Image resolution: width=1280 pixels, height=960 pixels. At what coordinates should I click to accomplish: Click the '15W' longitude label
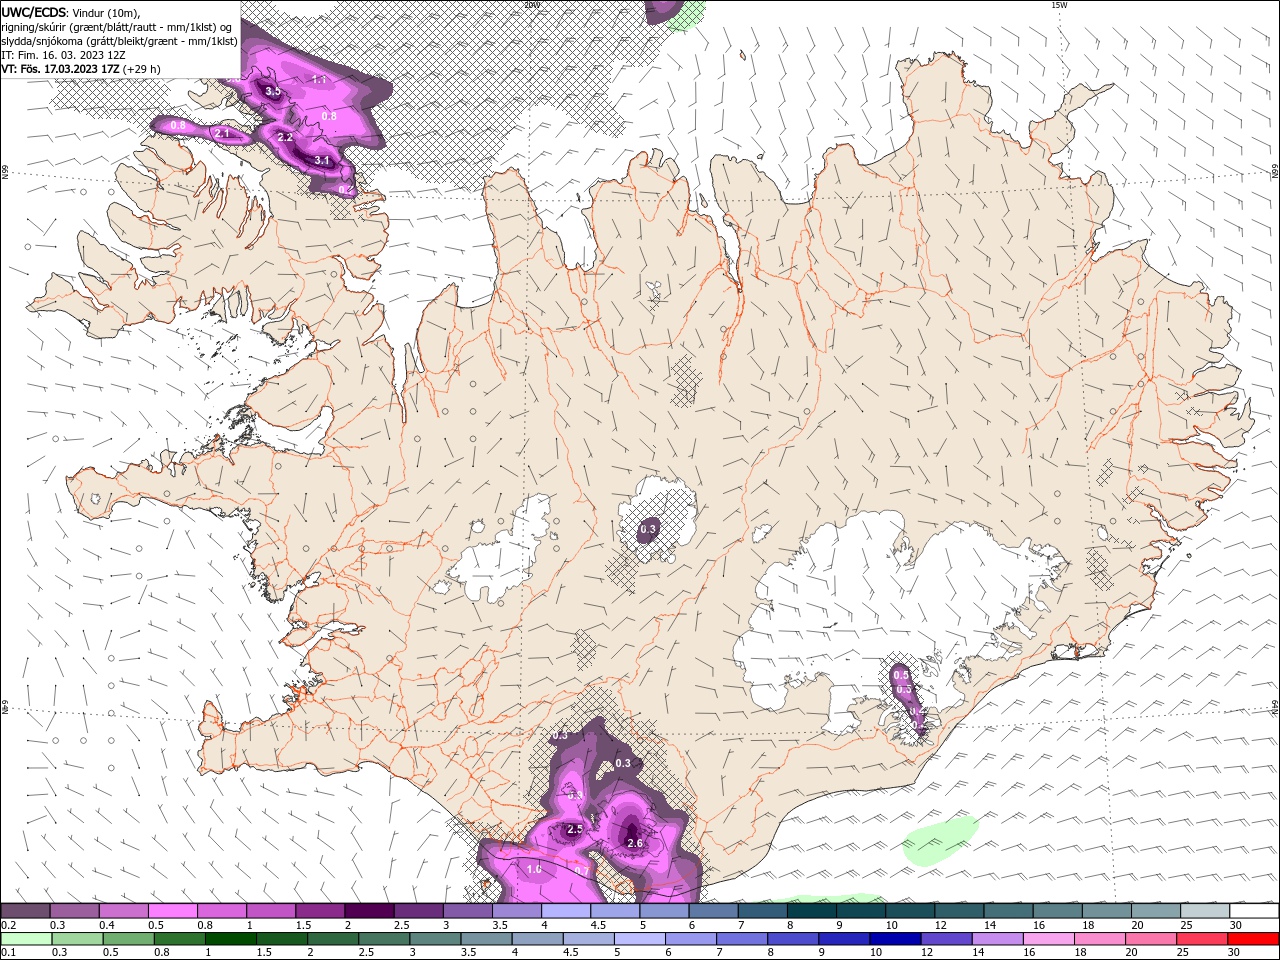pos(1059,5)
